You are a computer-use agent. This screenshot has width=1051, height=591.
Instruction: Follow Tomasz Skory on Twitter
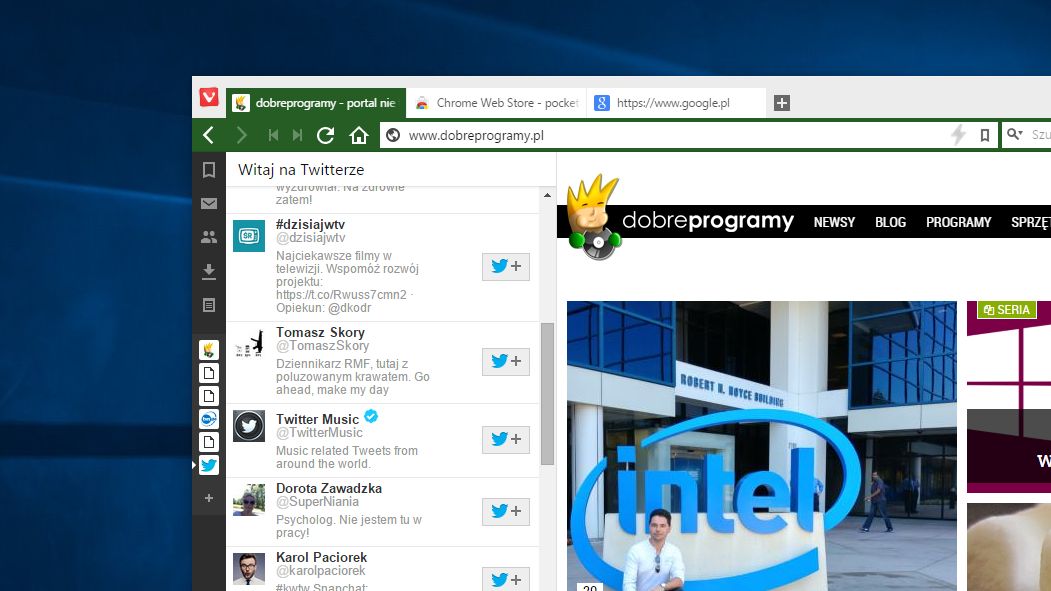click(506, 362)
